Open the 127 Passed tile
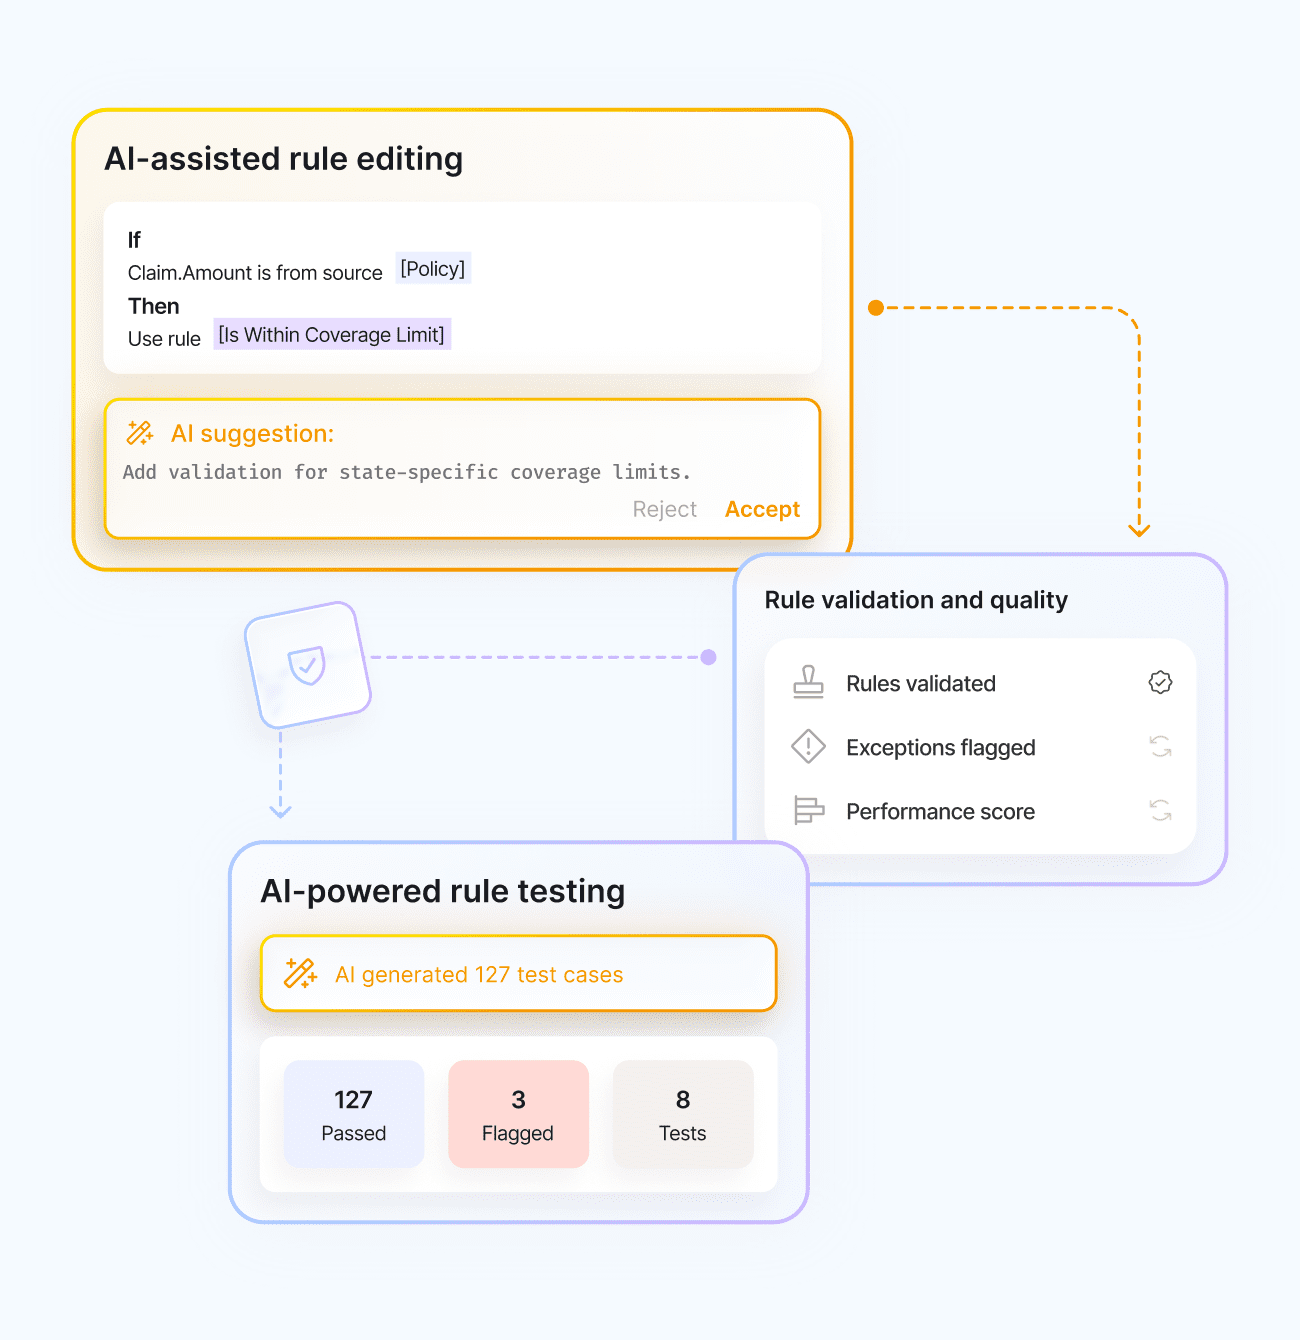1300x1340 pixels. [354, 1114]
